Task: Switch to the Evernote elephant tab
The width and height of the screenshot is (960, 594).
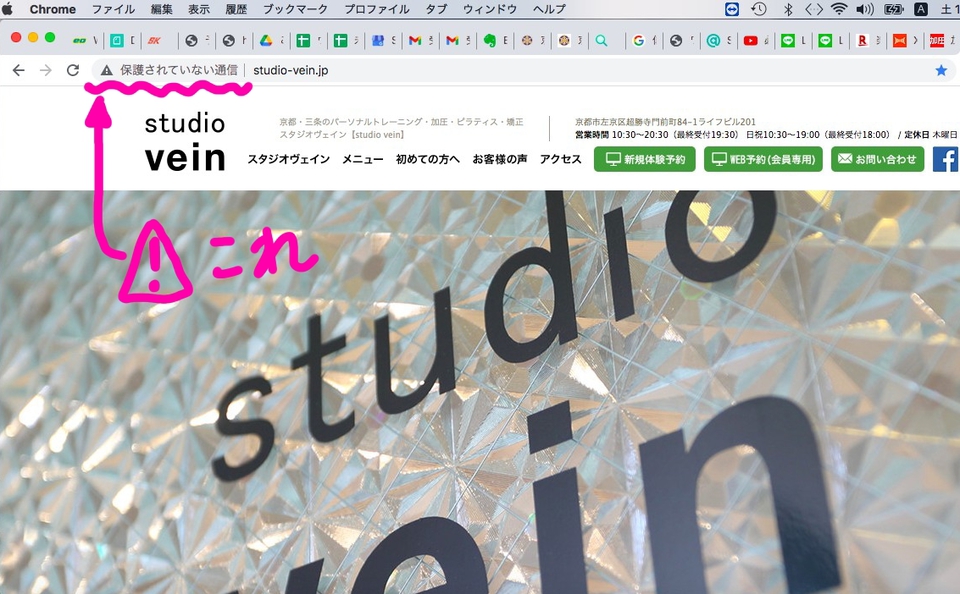Action: click(x=490, y=40)
